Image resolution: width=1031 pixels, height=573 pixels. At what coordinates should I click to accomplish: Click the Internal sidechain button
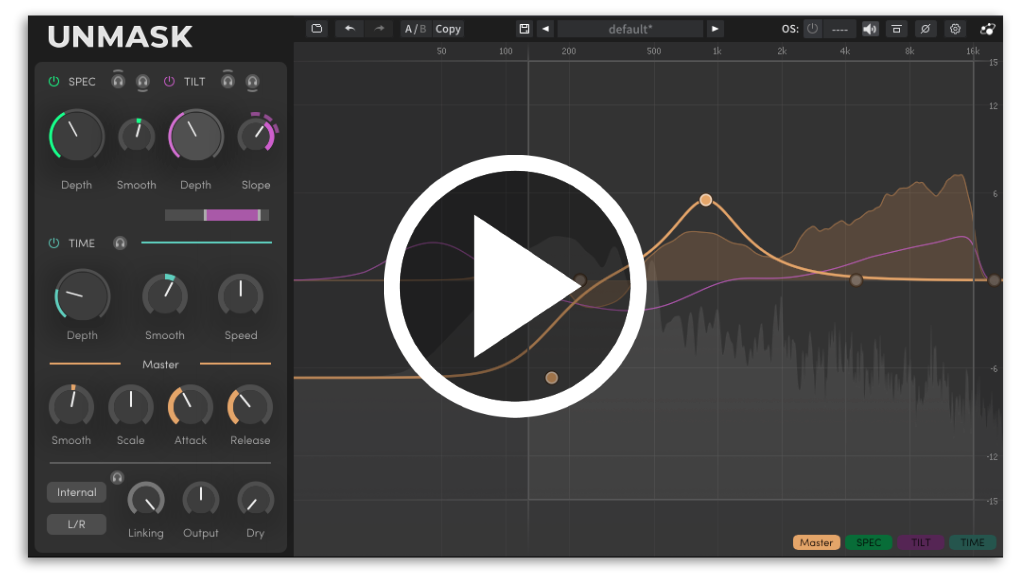pyautogui.click(x=76, y=492)
